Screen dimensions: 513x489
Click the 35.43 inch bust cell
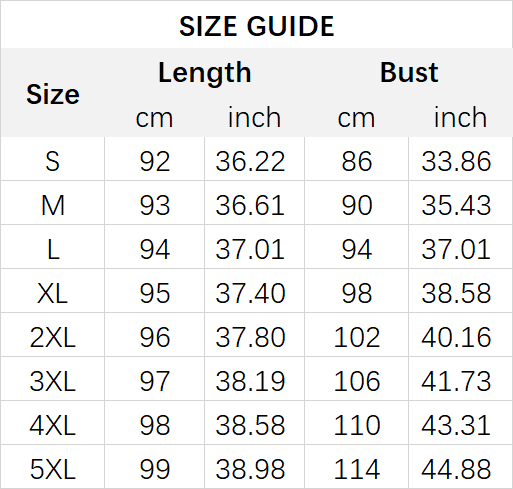456,205
